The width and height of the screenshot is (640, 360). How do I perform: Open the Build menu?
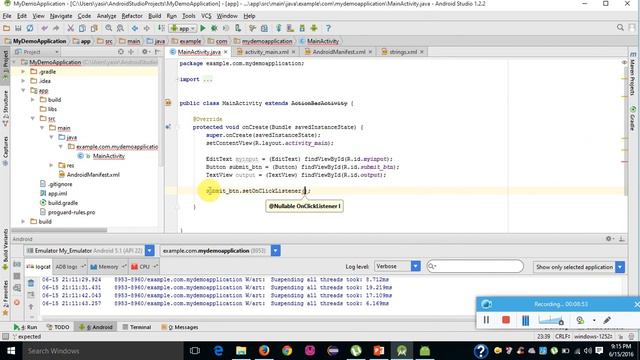coord(154,16)
